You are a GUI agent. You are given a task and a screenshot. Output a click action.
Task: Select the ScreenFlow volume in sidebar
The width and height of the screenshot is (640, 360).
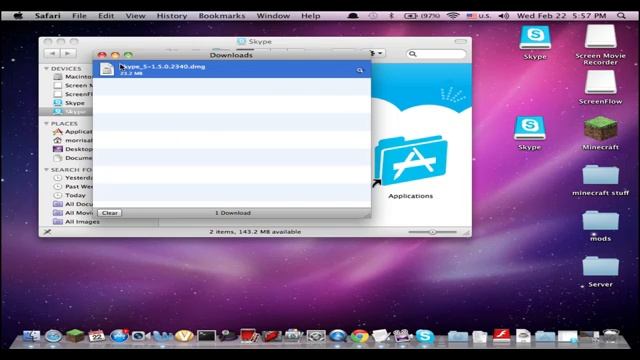coord(72,94)
